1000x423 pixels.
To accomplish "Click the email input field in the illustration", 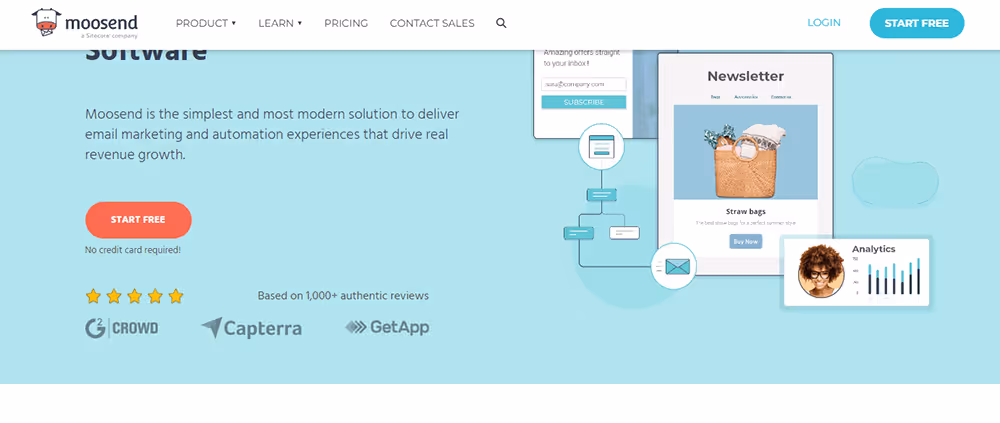I will [x=584, y=84].
